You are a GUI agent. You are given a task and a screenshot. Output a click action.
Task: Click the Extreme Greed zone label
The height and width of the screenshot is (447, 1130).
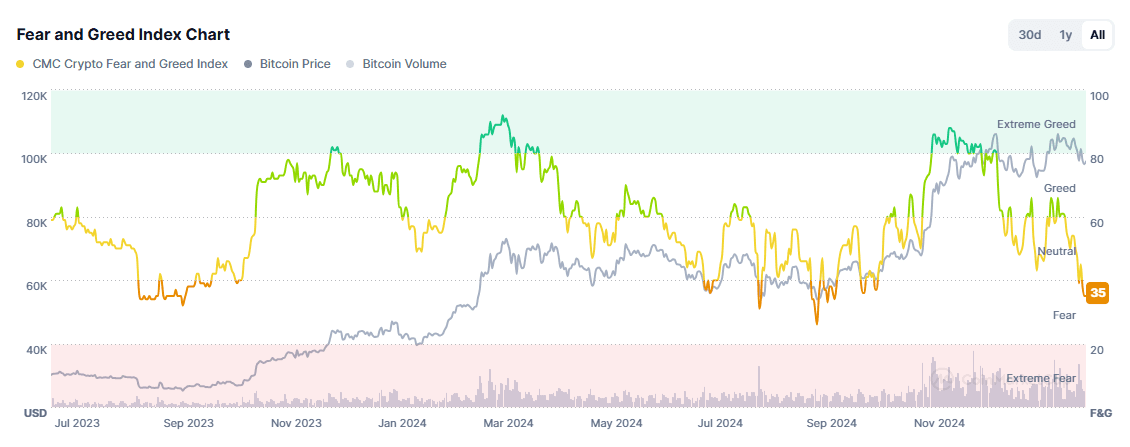(1036, 124)
